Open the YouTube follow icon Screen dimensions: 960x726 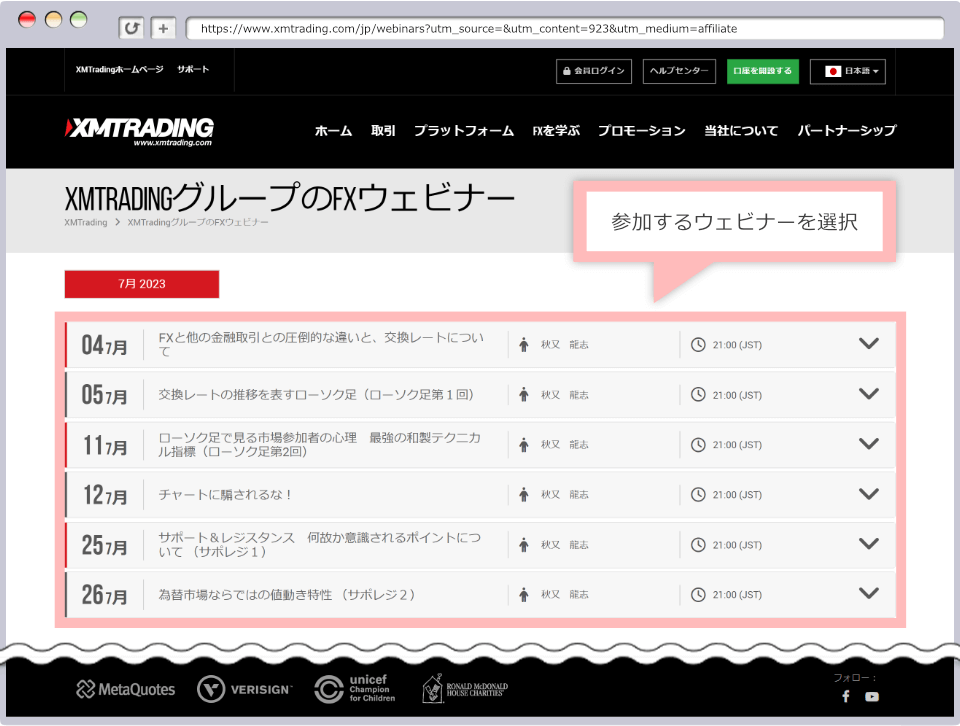point(872,697)
